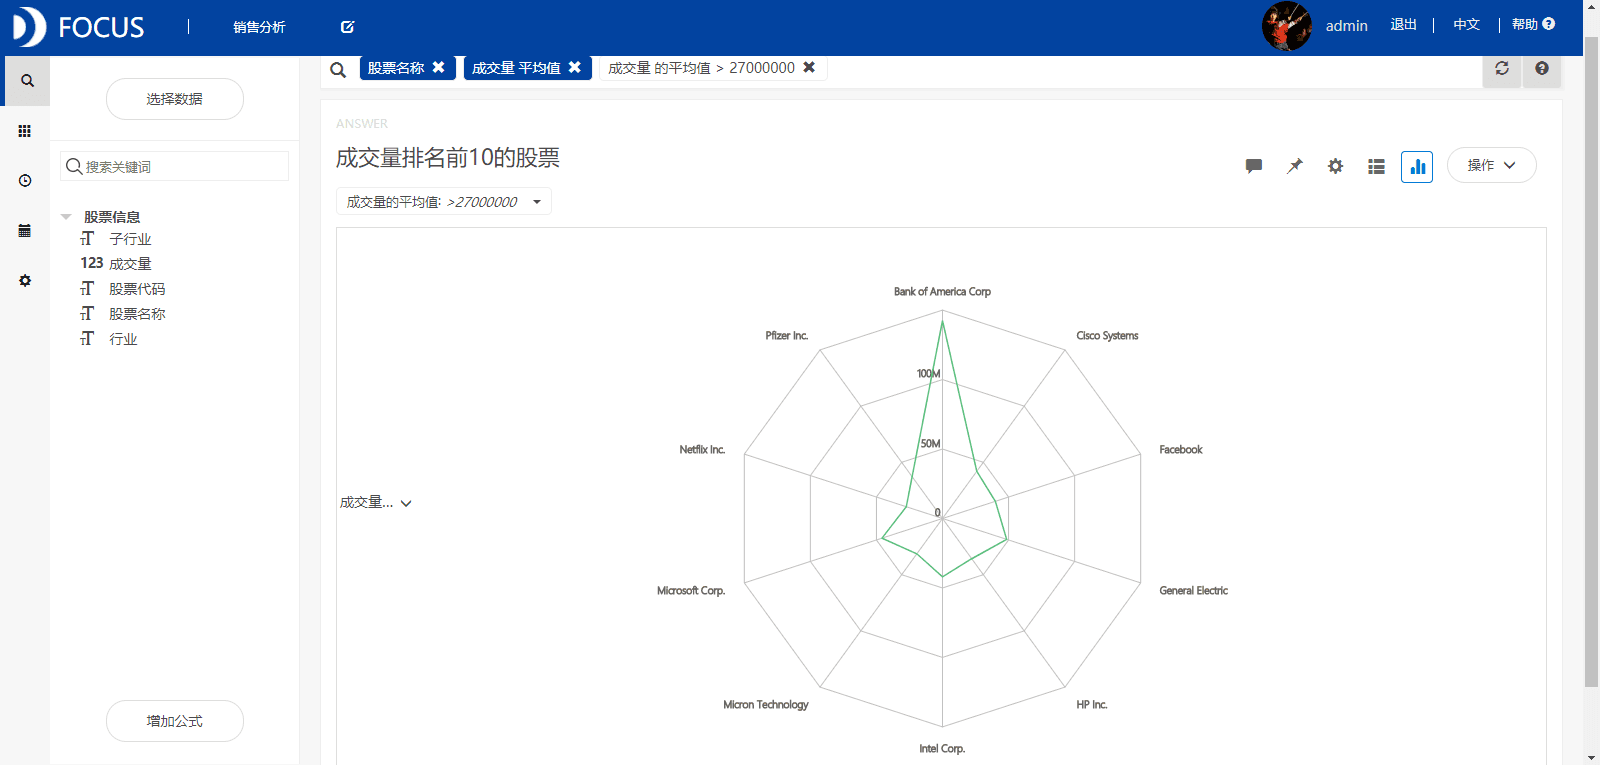Open the data table icon in the sidebar

point(25,231)
